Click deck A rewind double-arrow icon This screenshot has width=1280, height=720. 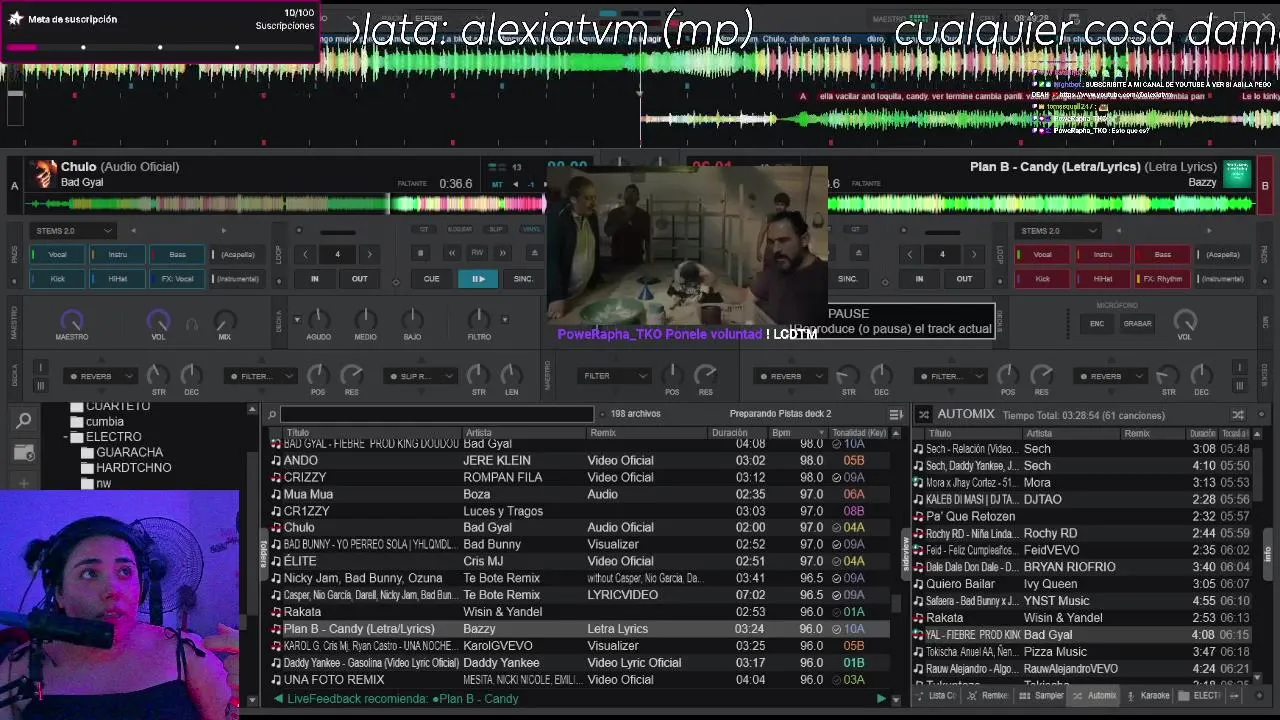452,254
